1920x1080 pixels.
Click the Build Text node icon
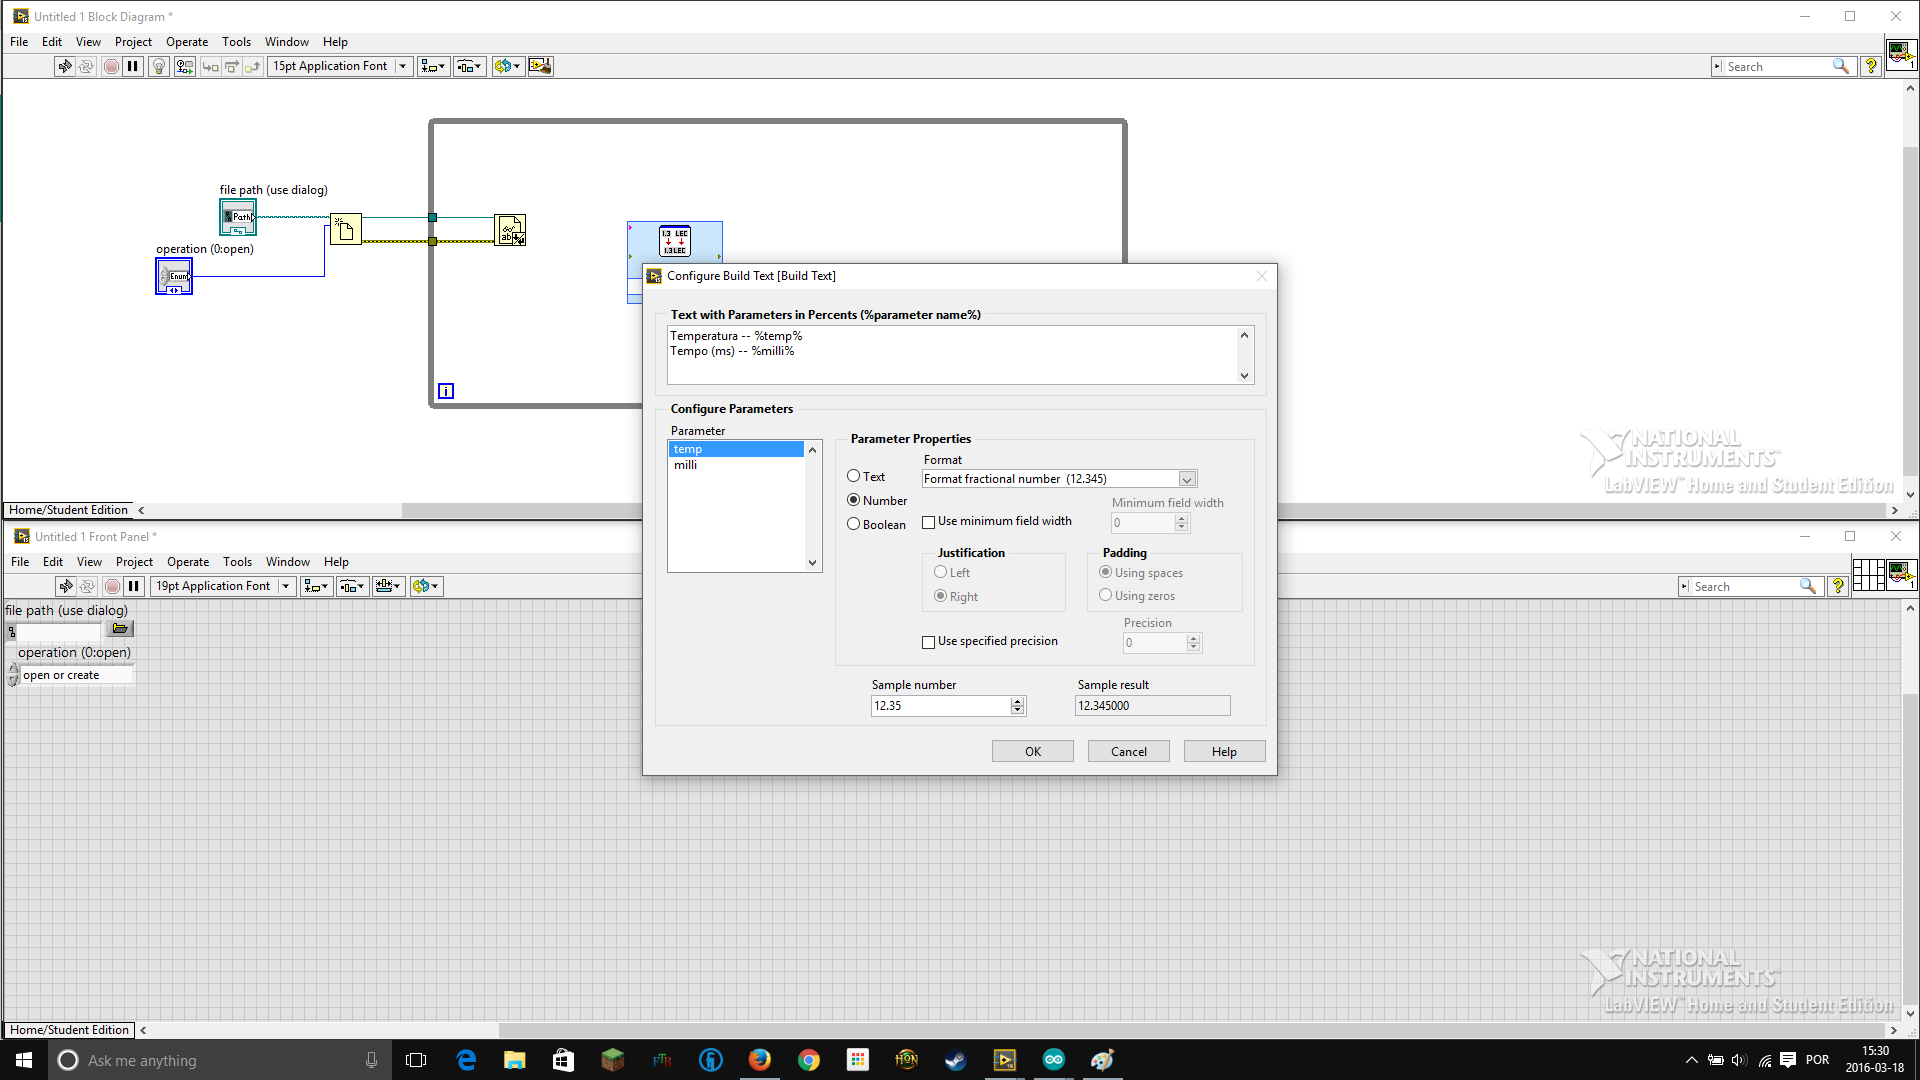[x=674, y=240]
